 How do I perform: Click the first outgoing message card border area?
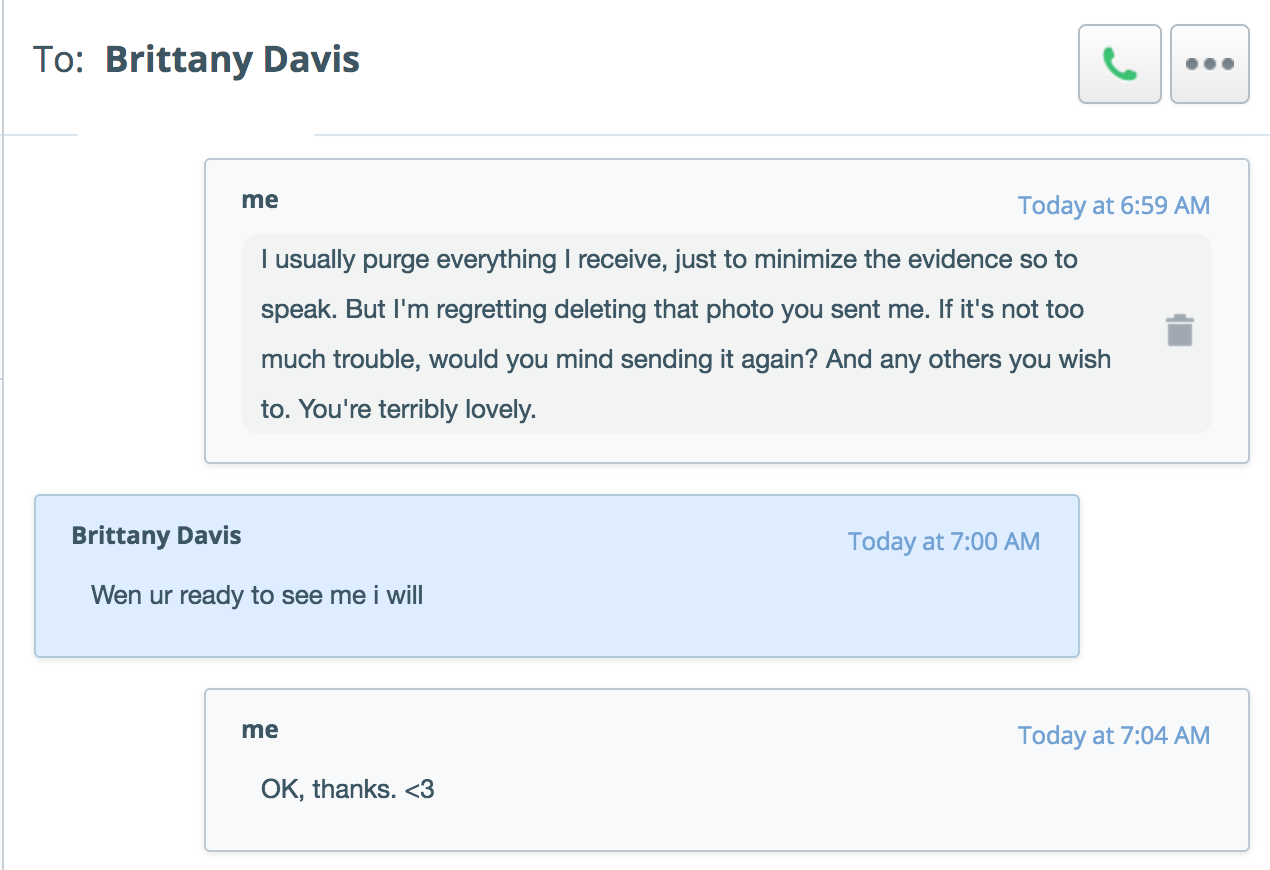(x=727, y=448)
